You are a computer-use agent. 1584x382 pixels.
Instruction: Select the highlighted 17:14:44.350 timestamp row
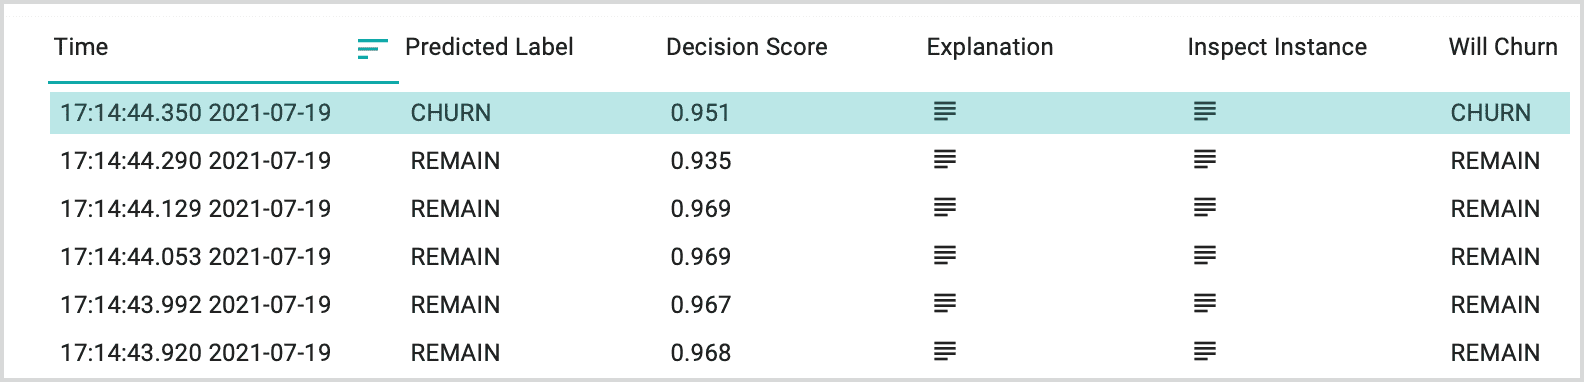coord(810,113)
